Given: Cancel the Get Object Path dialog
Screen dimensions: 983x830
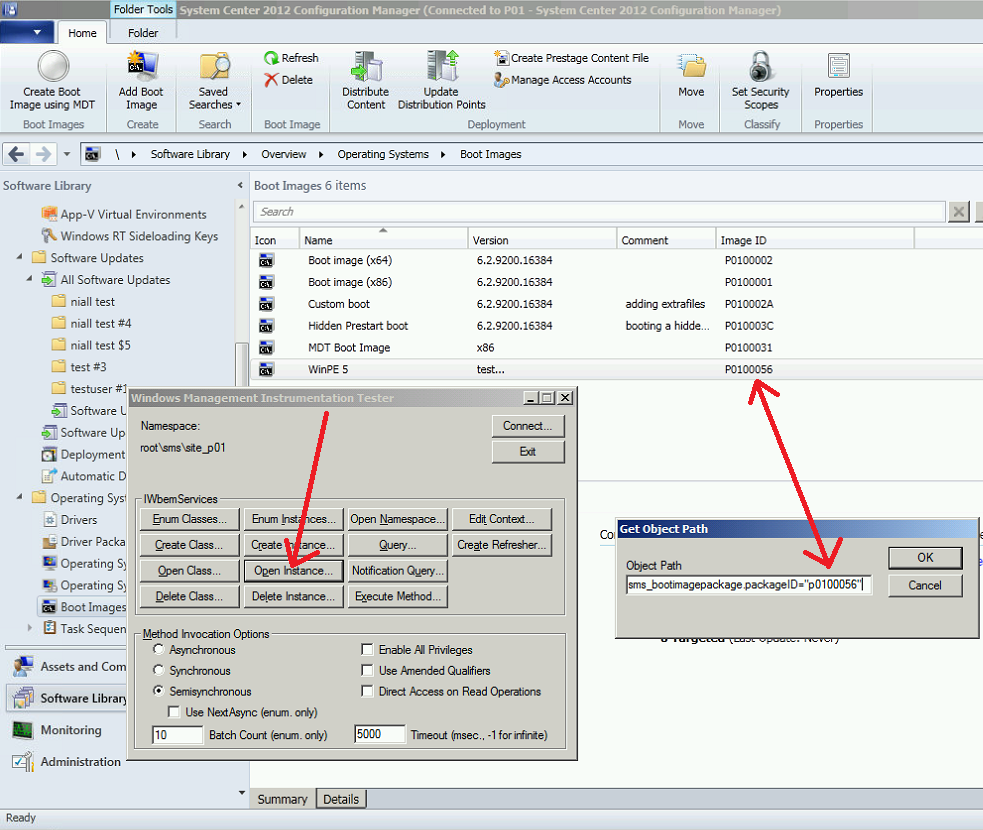Looking at the screenshot, I should [925, 585].
